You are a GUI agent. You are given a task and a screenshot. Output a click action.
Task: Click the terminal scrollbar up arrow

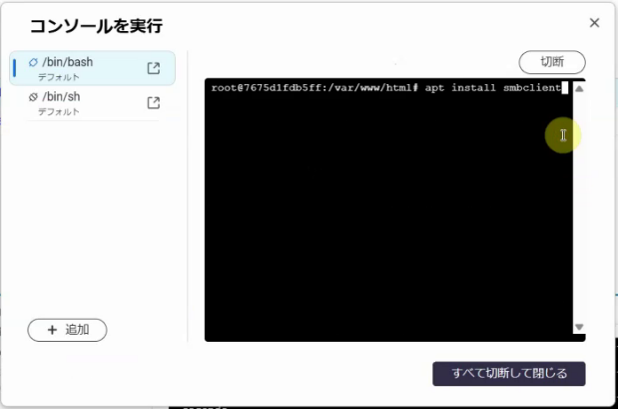[x=579, y=89]
